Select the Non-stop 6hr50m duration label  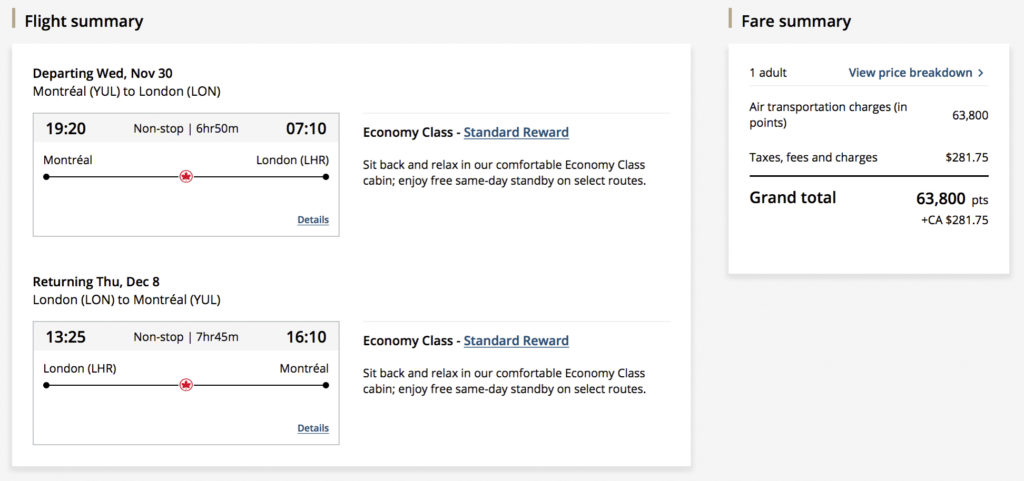pos(186,128)
